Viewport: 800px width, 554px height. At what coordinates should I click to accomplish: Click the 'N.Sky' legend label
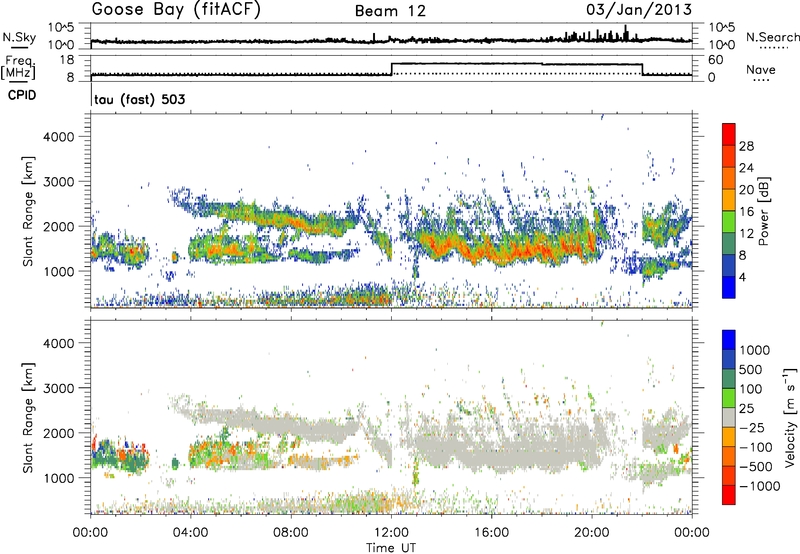(19, 37)
